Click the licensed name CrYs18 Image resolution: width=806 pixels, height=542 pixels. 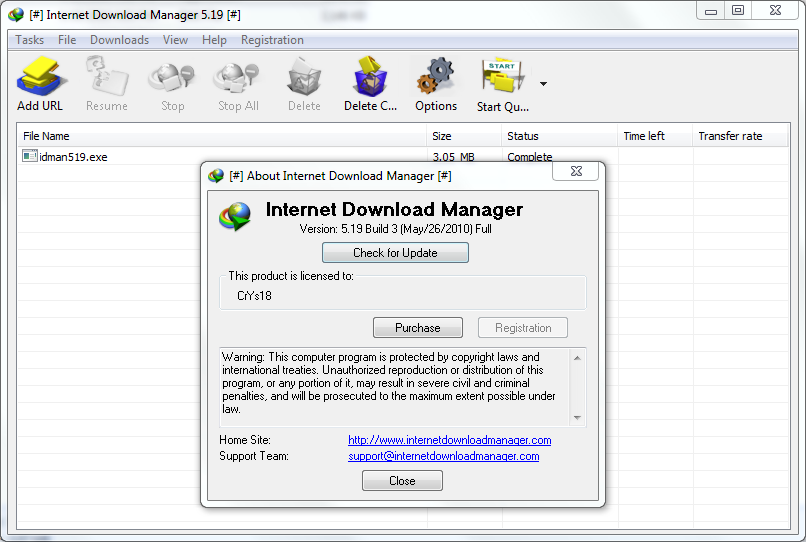[x=254, y=296]
